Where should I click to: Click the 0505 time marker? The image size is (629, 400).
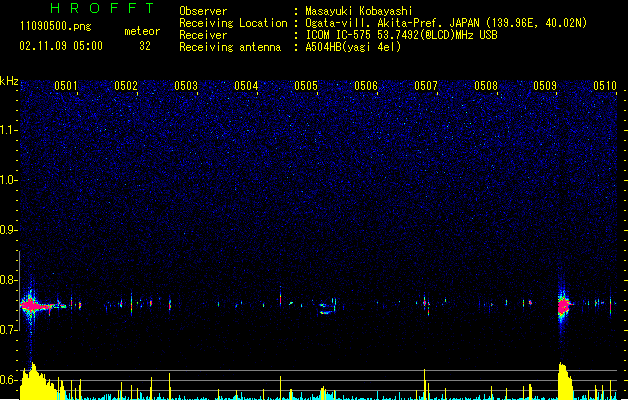tap(306, 85)
